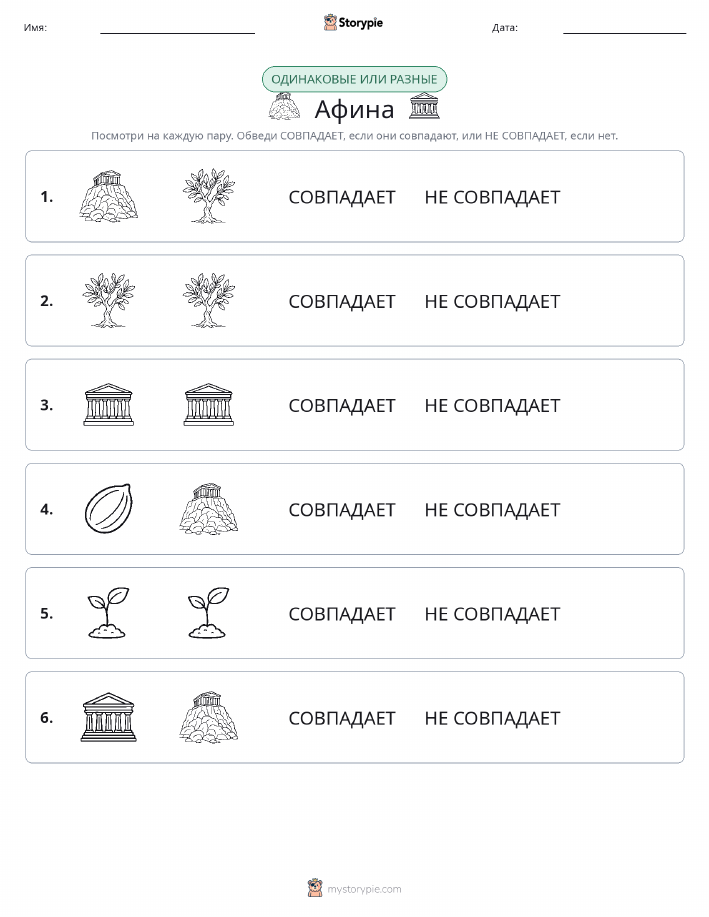709x917 pixels.
Task: Choose СОВПАДАЕТ for row 3
Action: [342, 405]
